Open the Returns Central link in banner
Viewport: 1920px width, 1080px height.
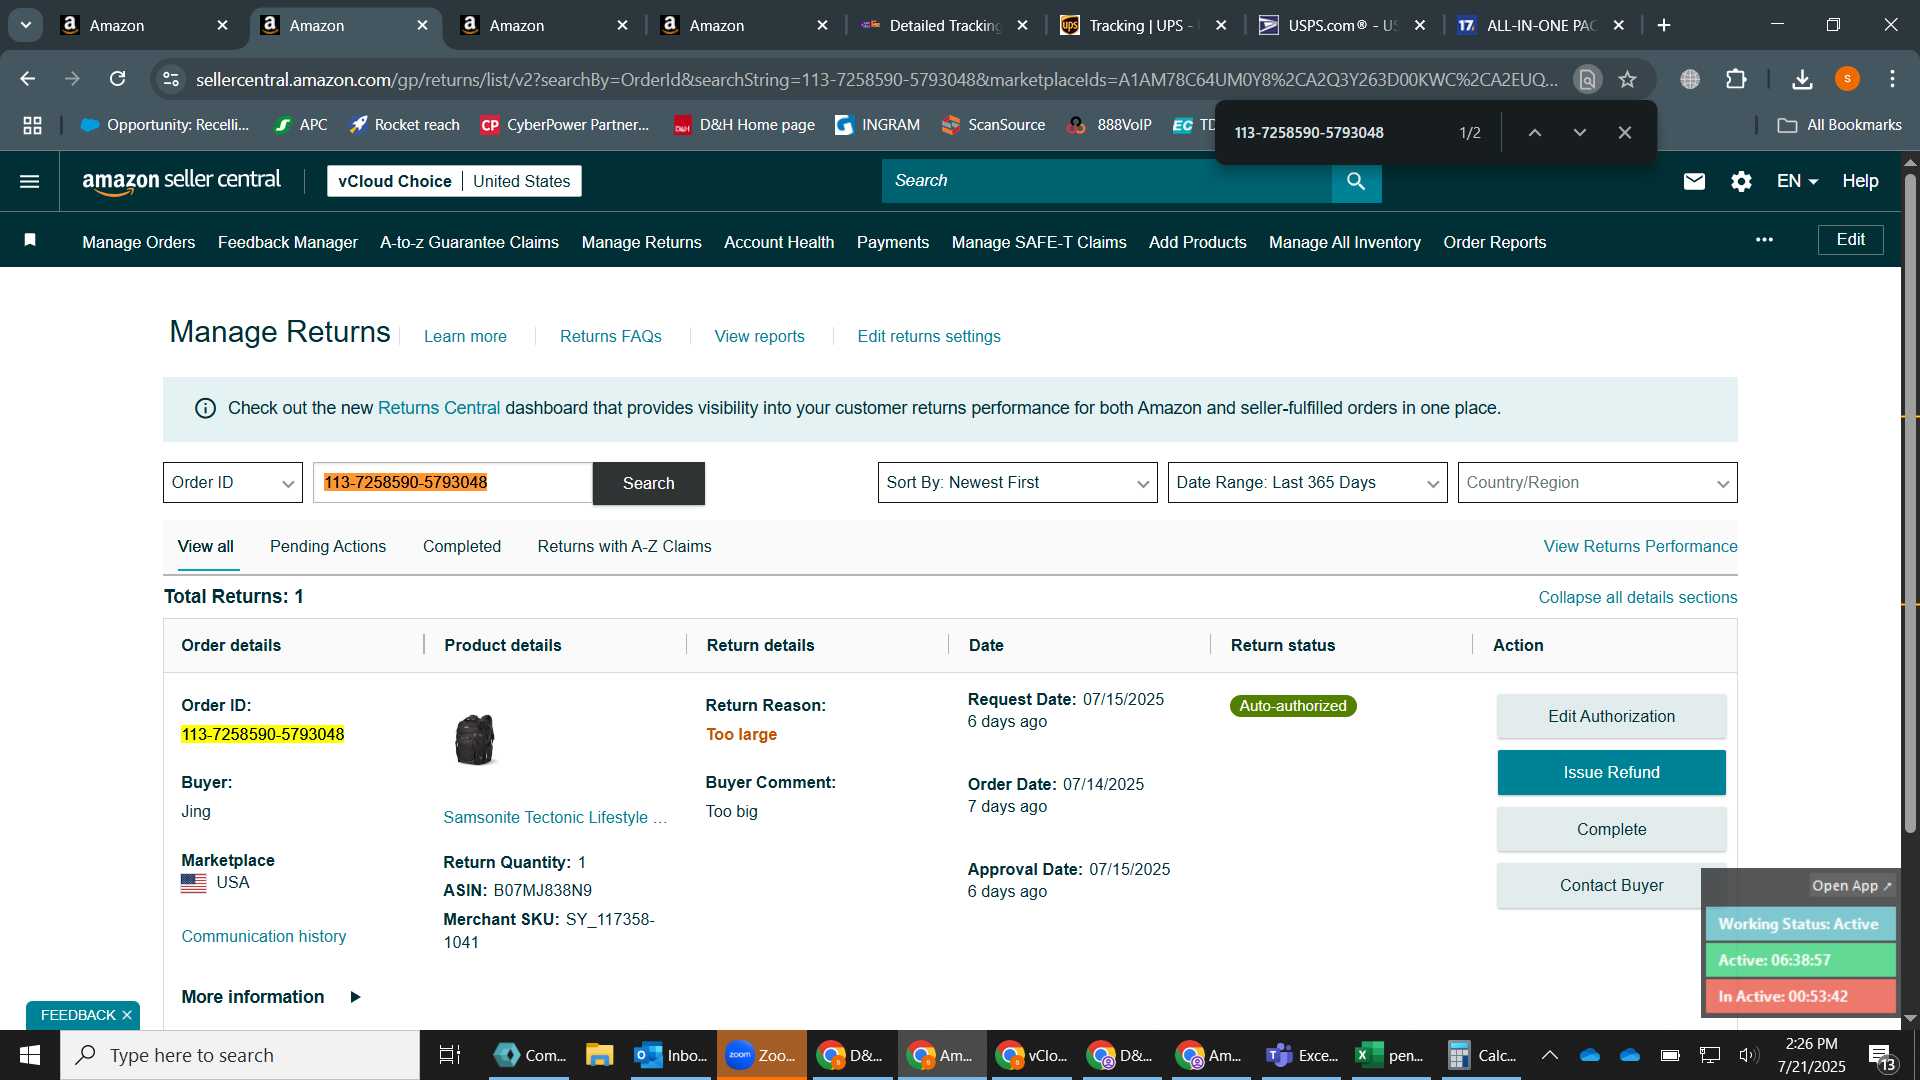[438, 408]
